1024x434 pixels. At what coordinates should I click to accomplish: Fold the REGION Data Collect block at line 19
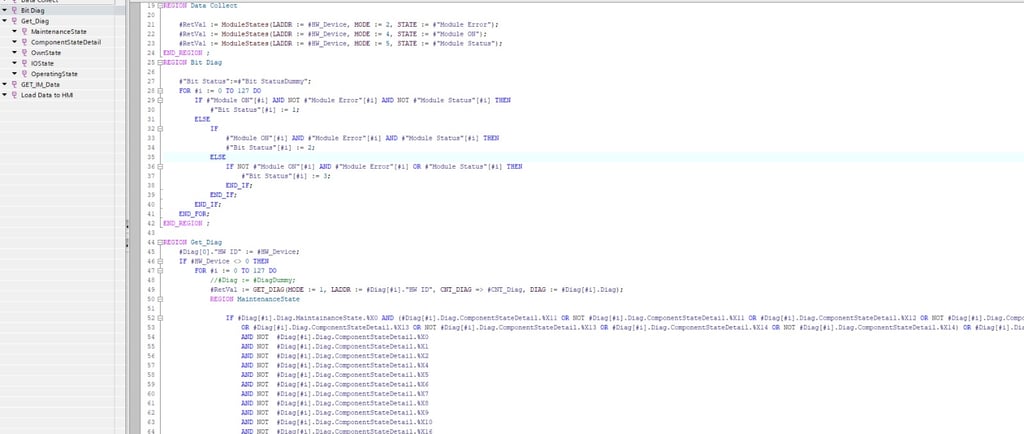tap(160, 5)
